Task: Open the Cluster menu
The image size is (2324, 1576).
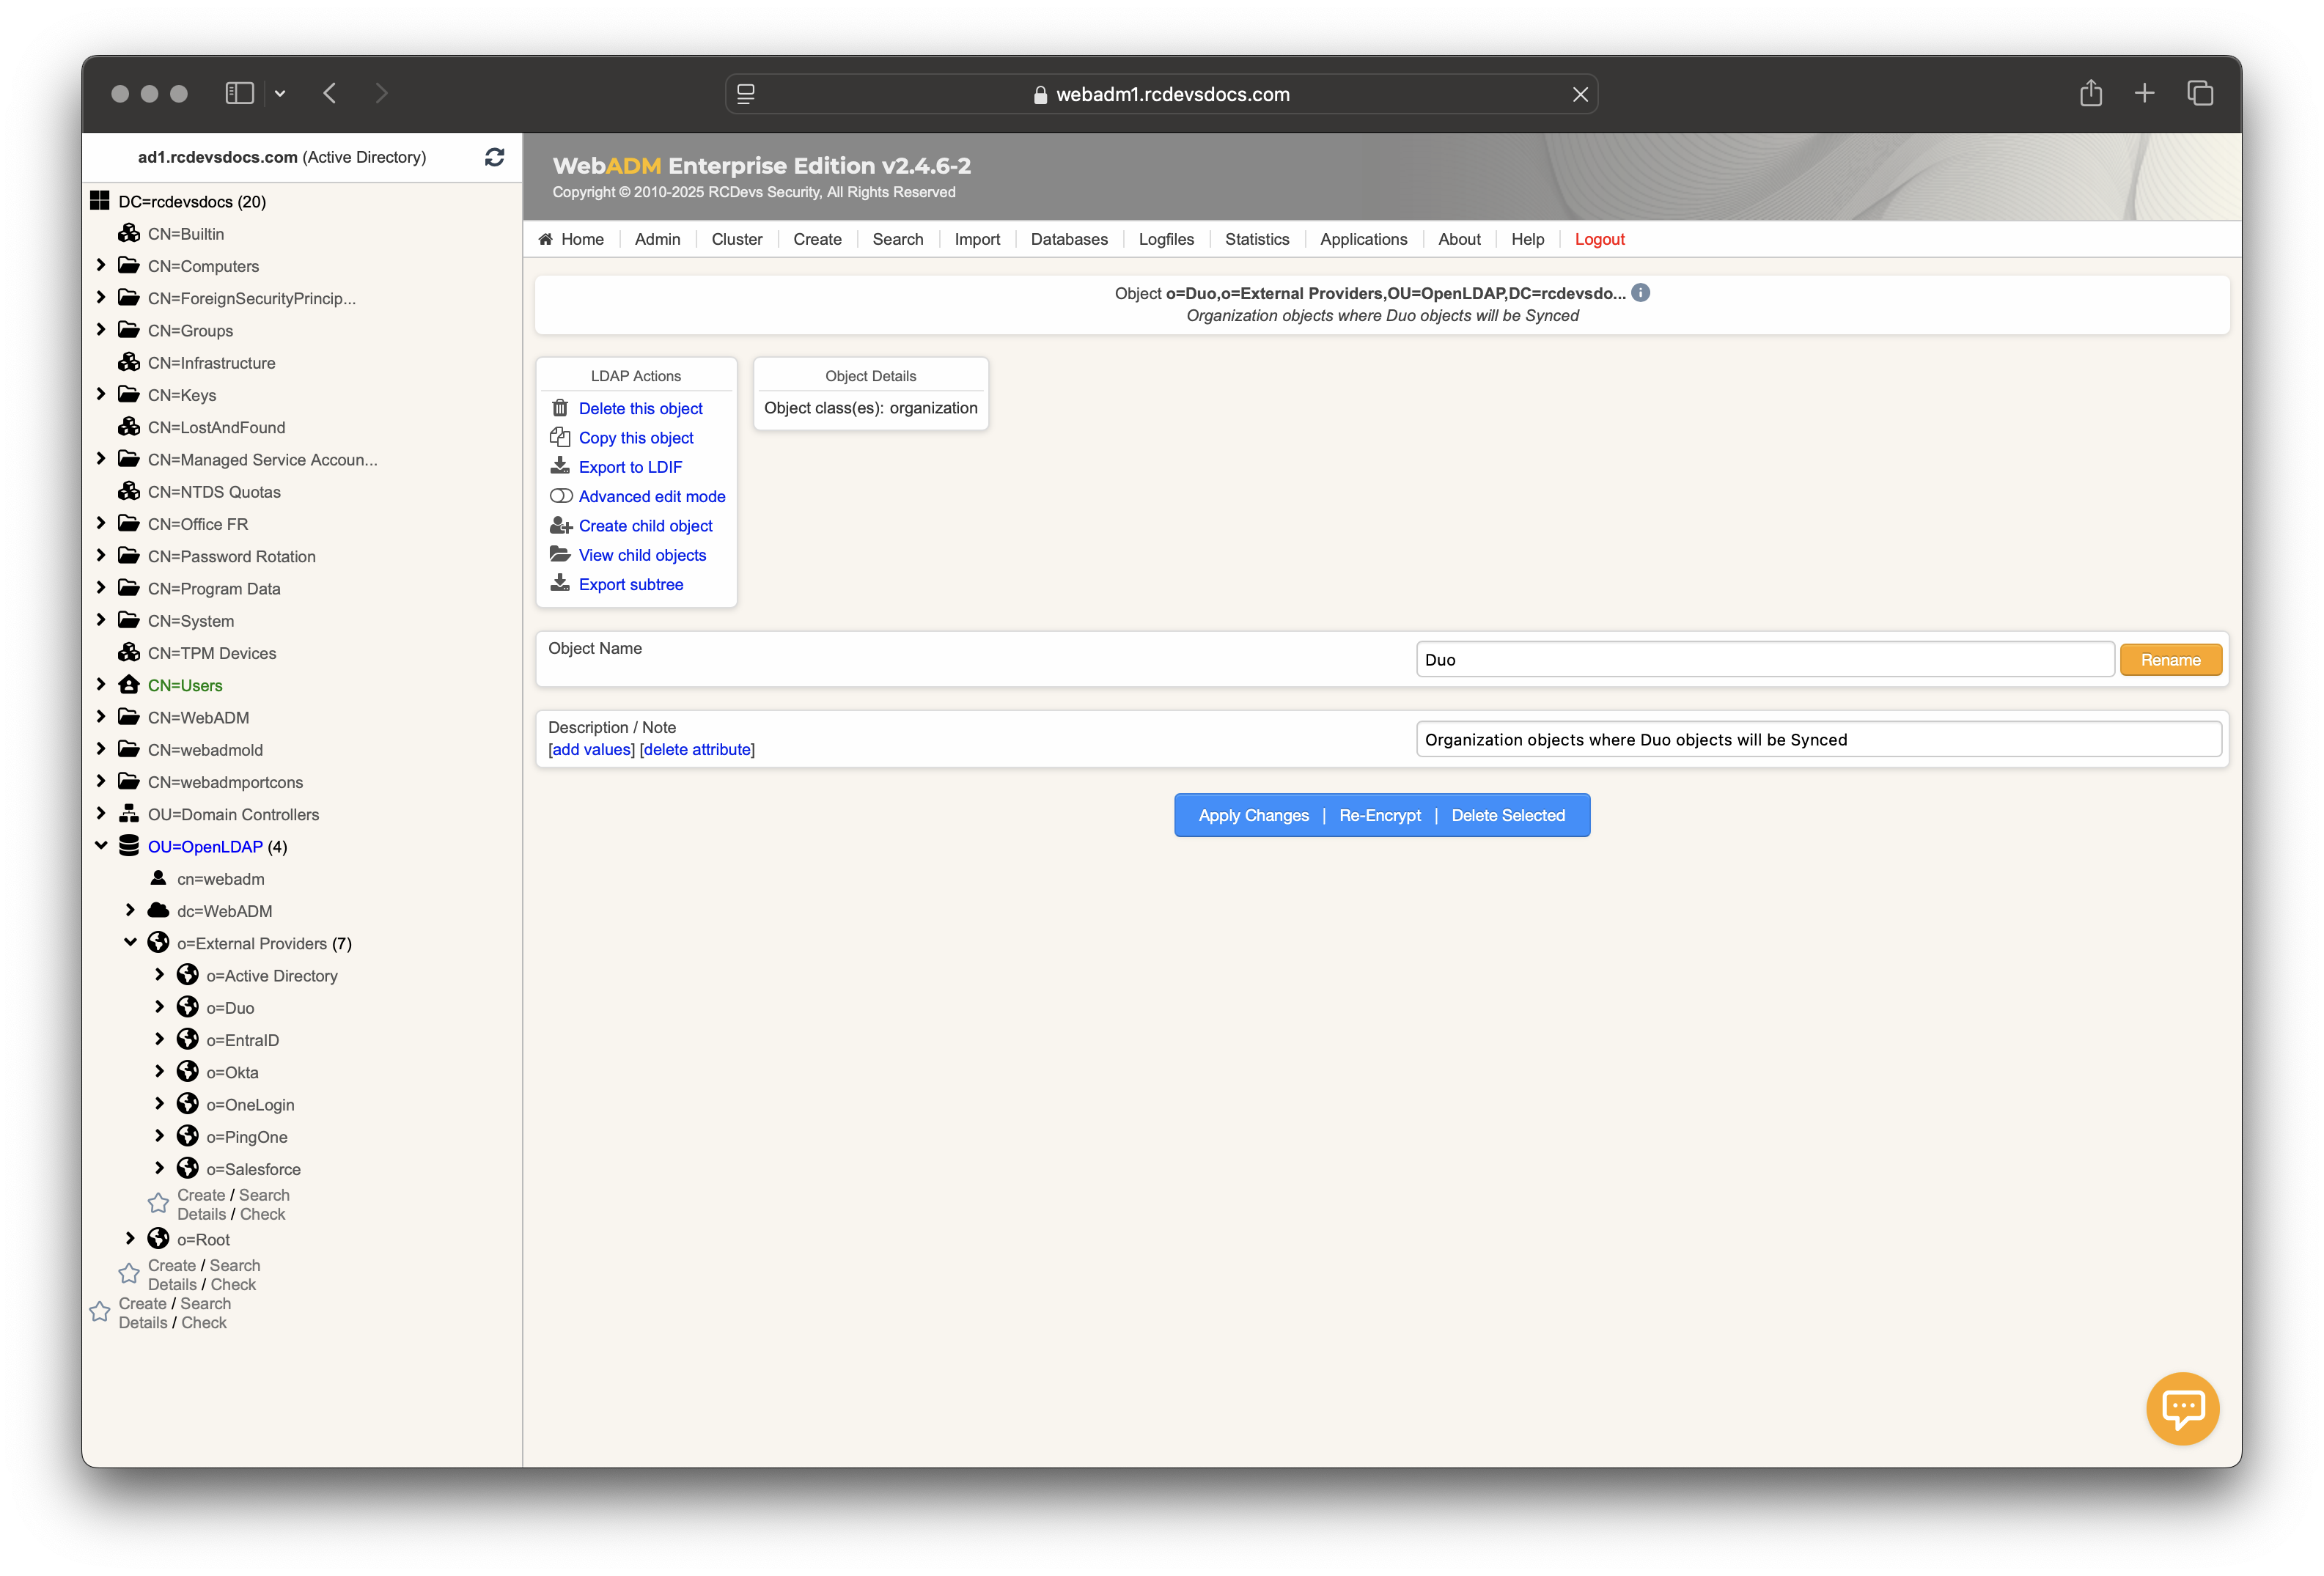Action: click(736, 239)
